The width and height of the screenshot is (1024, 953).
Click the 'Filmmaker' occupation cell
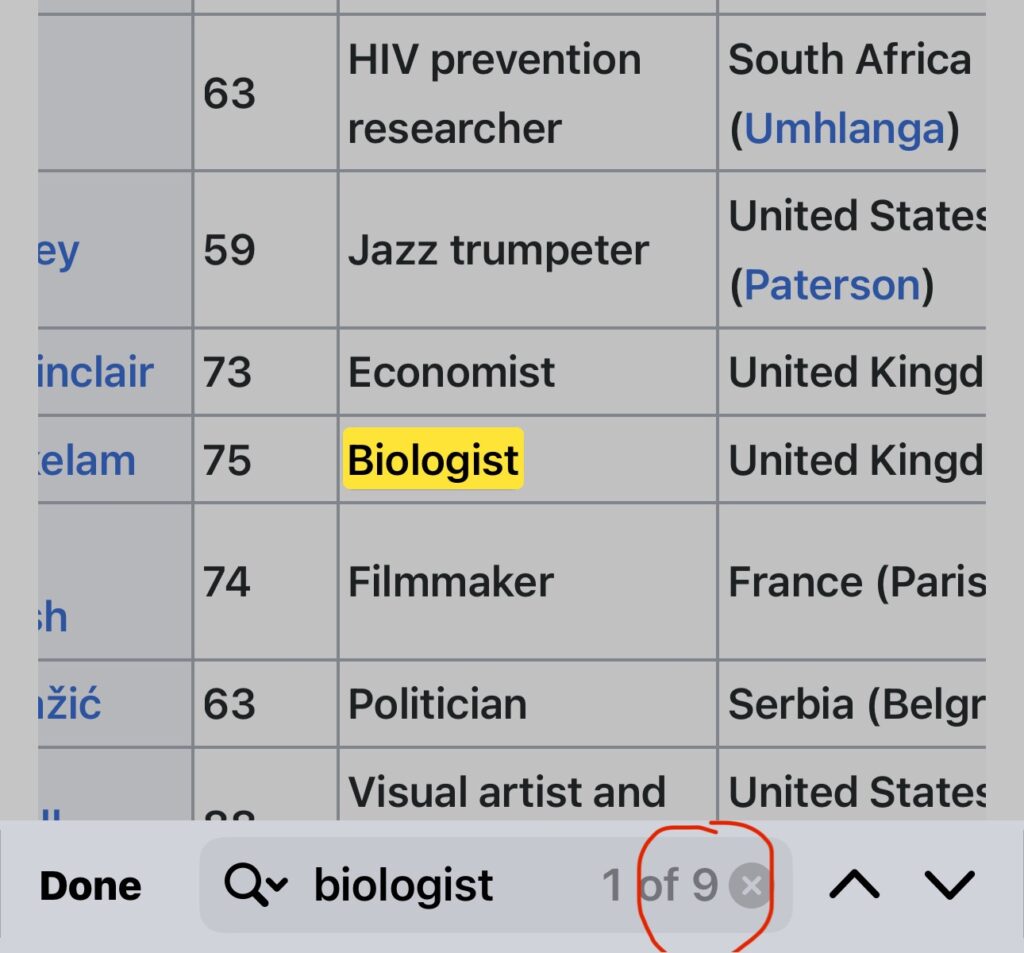pos(450,582)
